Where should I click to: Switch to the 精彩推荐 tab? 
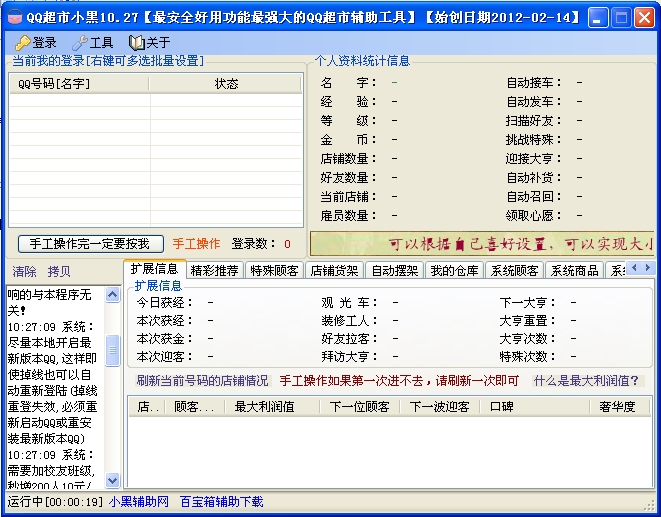[215, 270]
